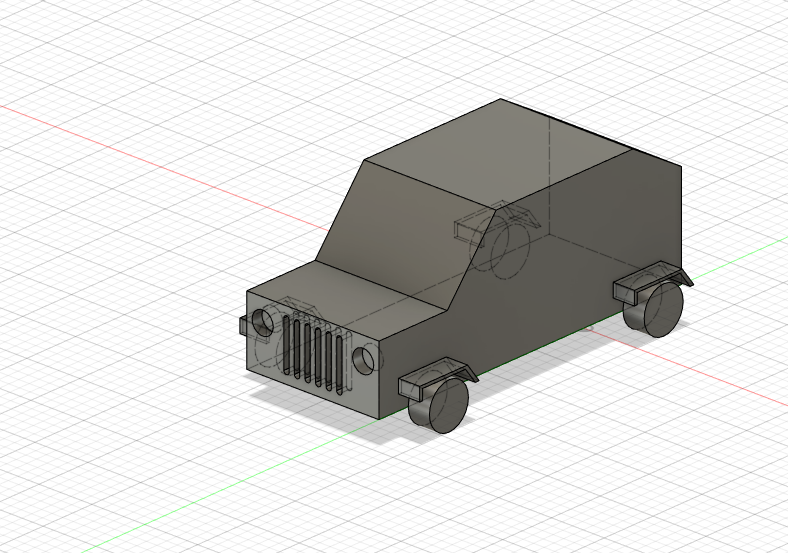This screenshot has height=553, width=788.
Task: Select the fender above the near rear wheel
Action: (652, 280)
